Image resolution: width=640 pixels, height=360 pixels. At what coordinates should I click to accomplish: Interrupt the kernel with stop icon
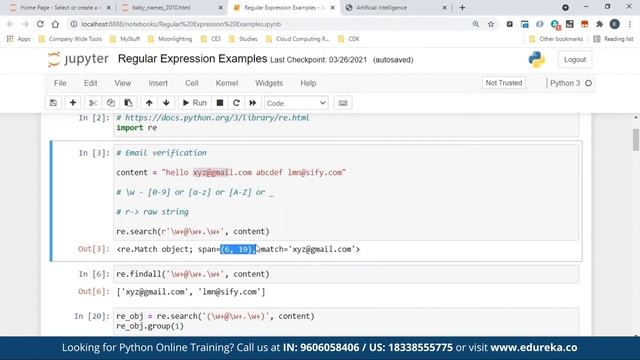pos(220,103)
